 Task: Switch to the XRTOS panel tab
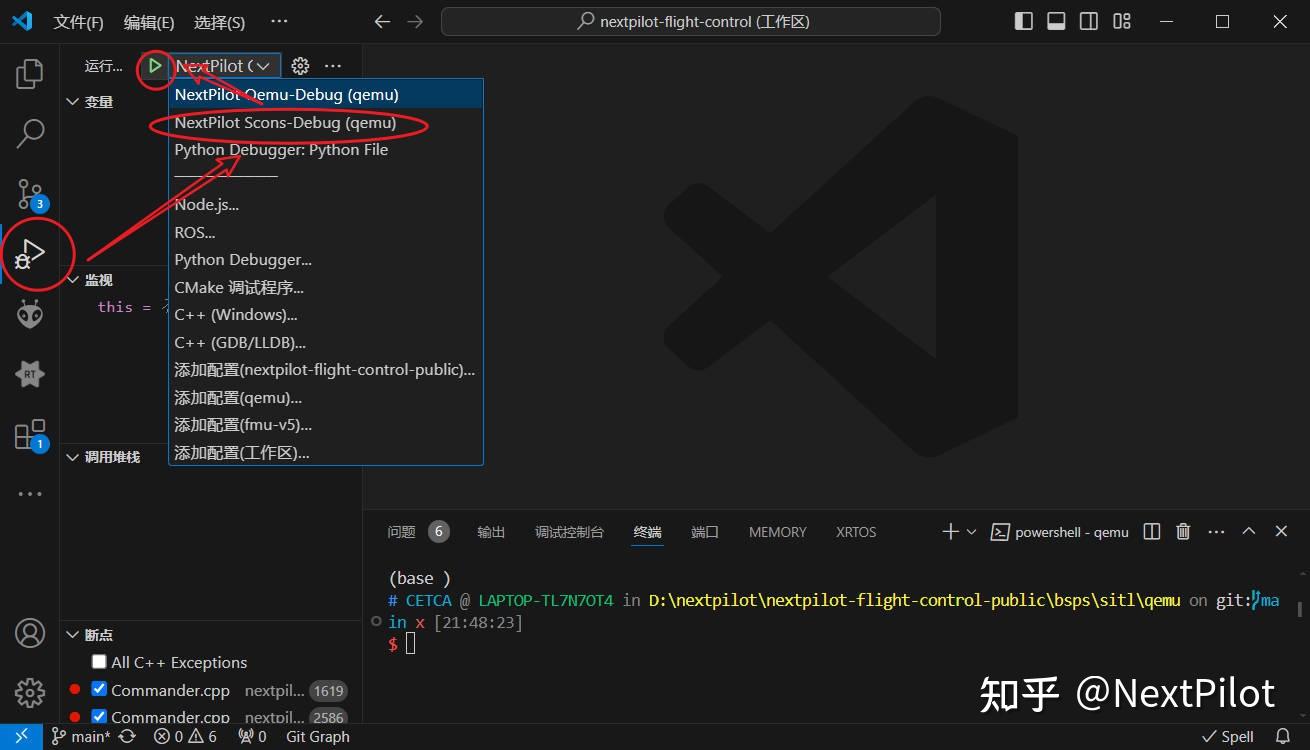[x=855, y=532]
